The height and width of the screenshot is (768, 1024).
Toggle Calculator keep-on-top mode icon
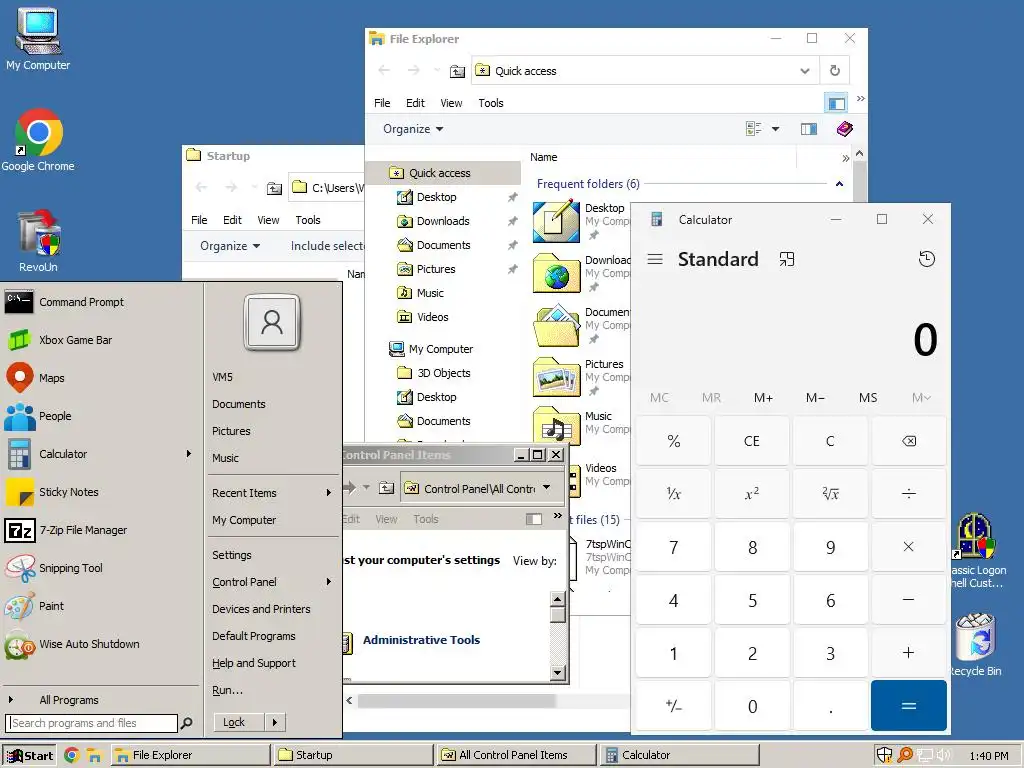pos(787,259)
